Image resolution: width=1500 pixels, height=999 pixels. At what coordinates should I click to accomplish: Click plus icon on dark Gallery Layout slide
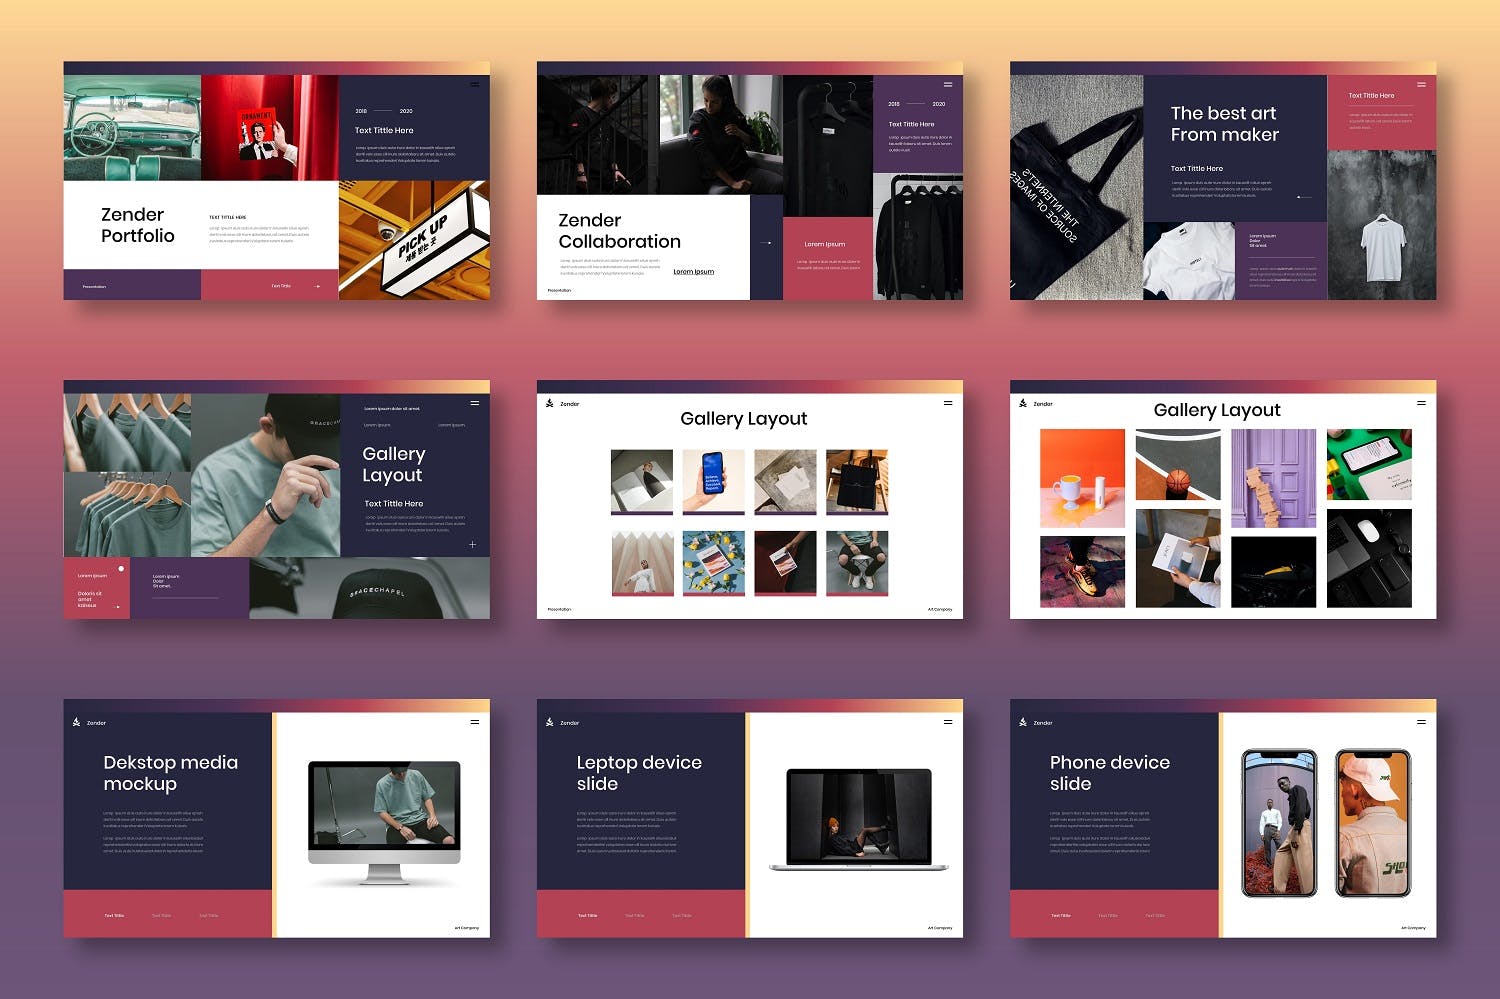coord(473,545)
